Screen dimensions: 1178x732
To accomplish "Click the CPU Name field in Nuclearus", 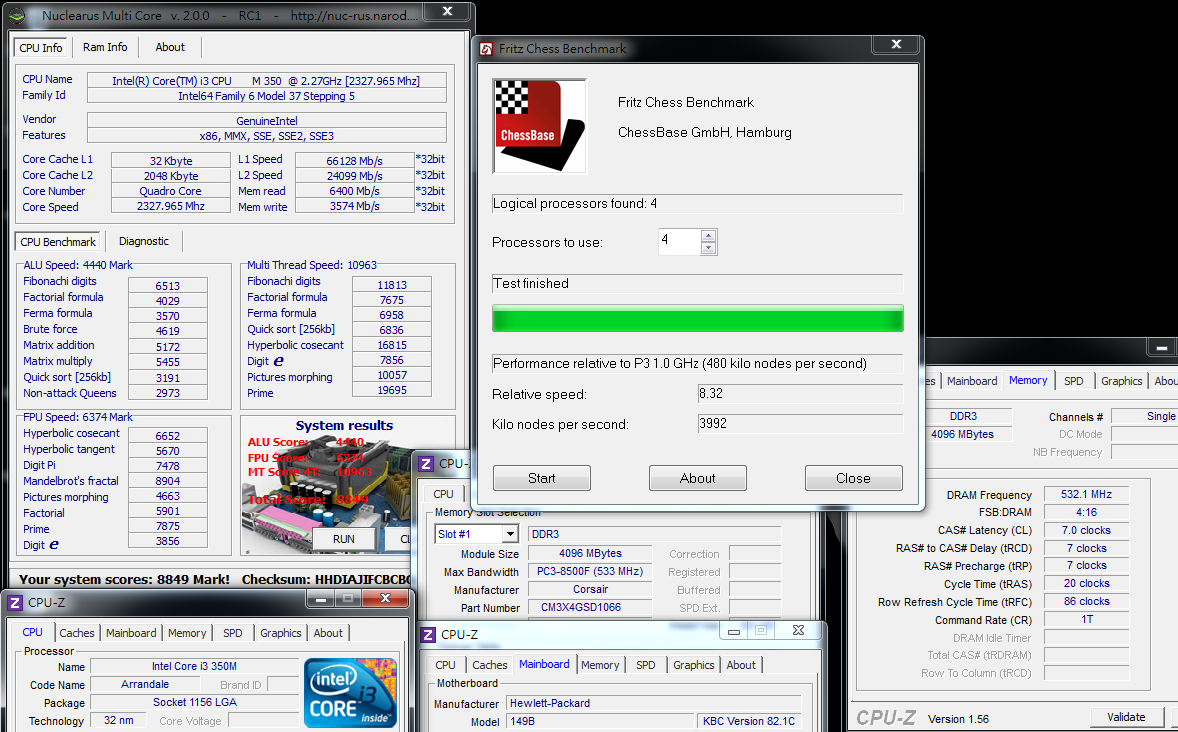I will coord(267,80).
